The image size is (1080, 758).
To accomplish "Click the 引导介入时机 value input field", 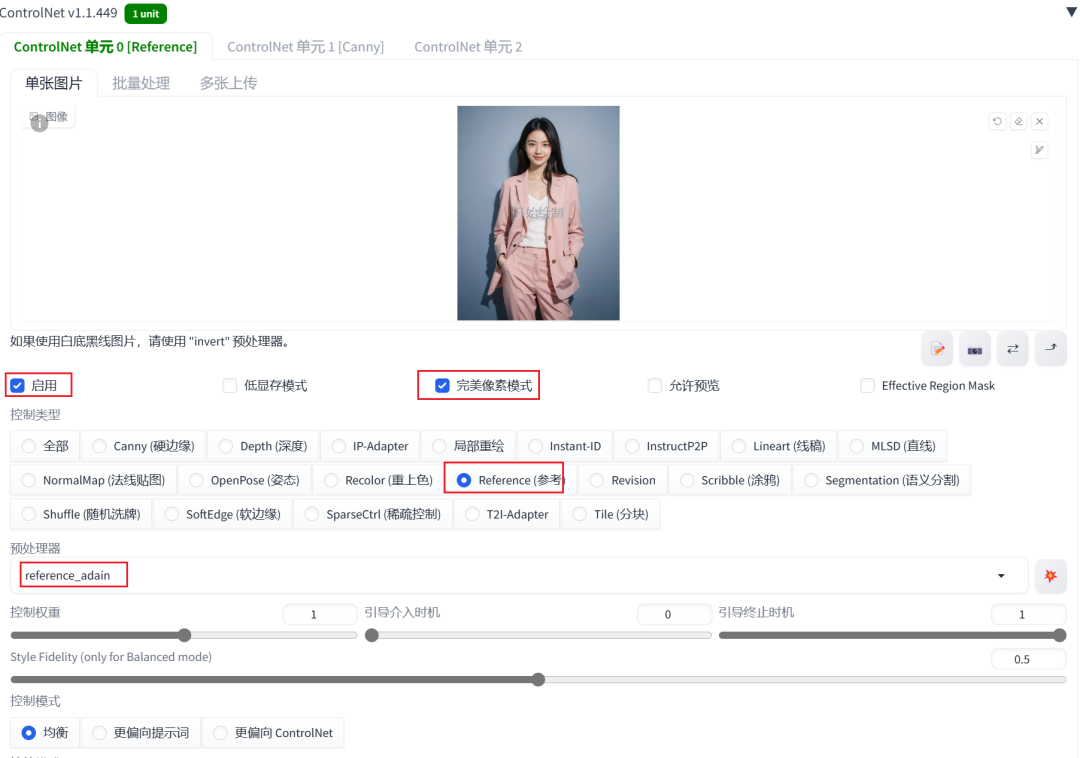I will pyautogui.click(x=674, y=614).
